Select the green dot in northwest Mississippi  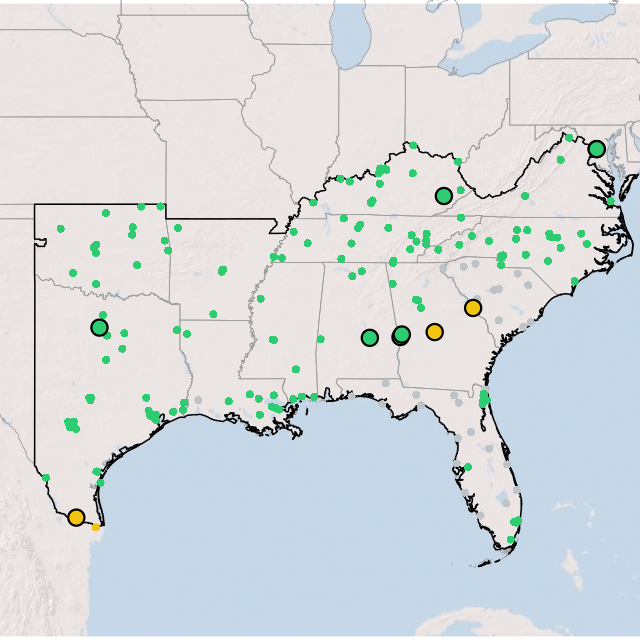pyautogui.click(x=261, y=299)
